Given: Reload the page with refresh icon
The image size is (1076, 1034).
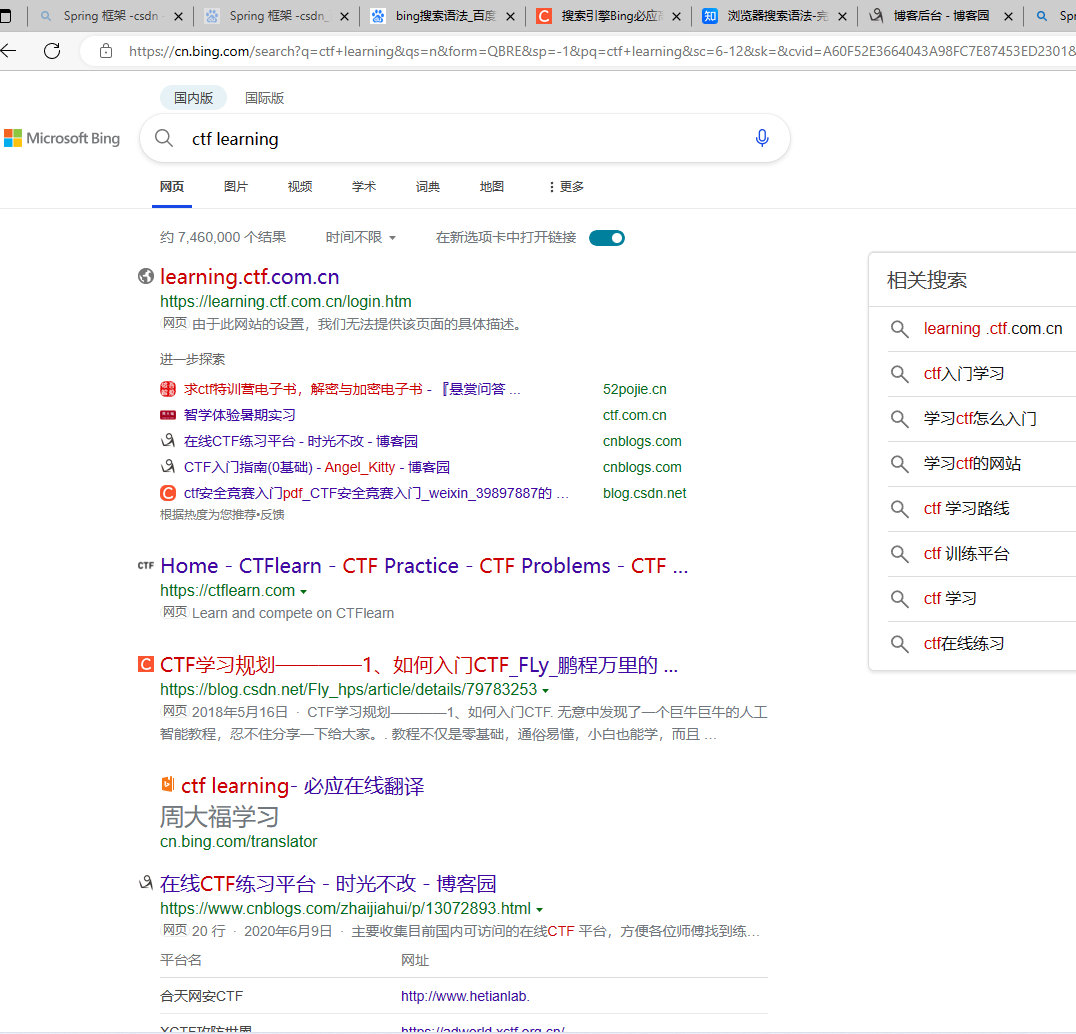Looking at the screenshot, I should (52, 50).
